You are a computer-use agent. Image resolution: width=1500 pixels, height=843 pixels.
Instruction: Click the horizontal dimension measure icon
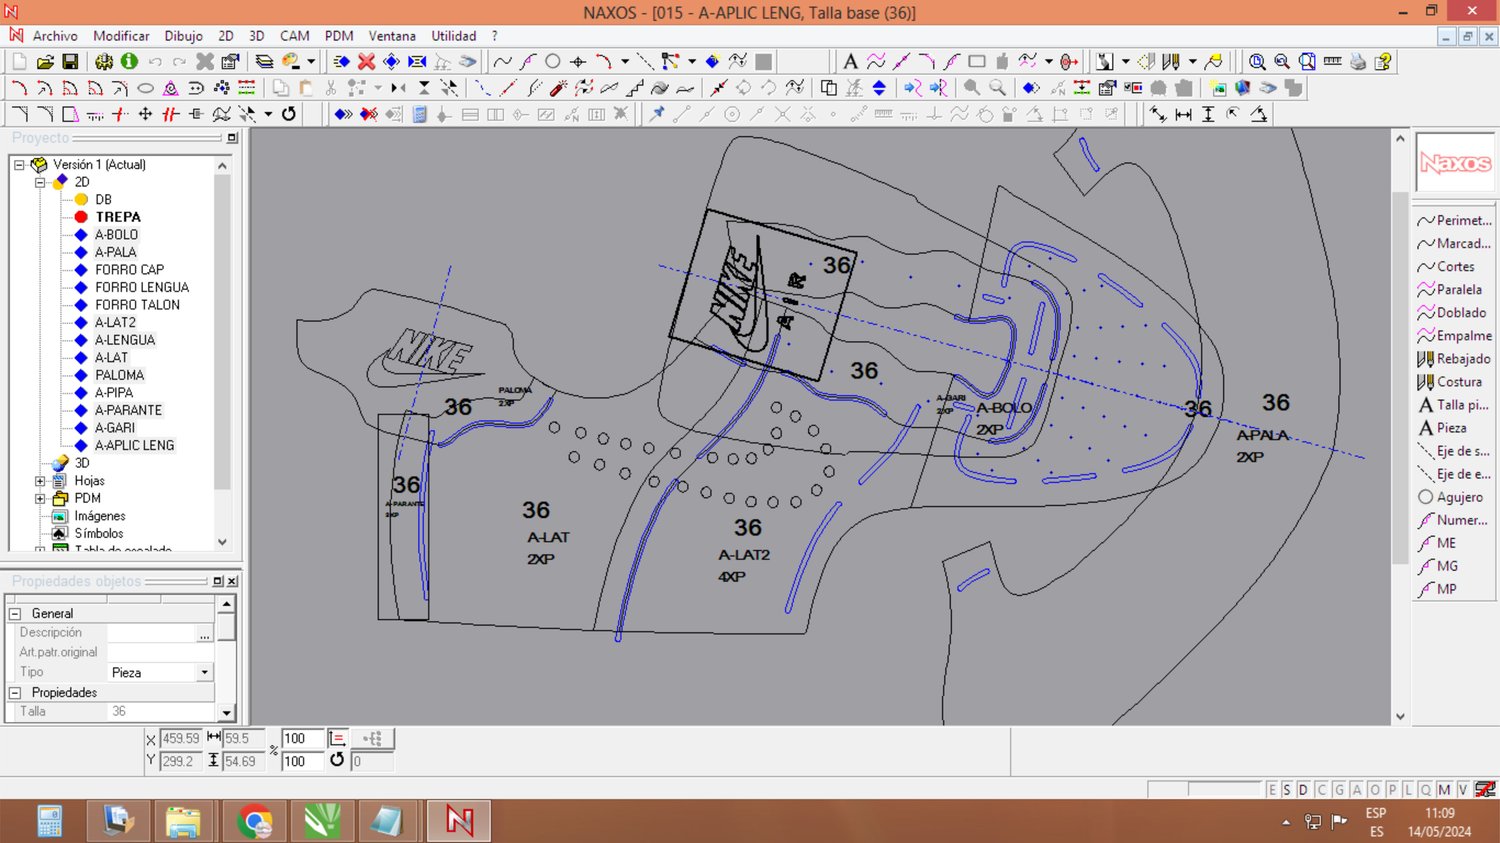tap(1183, 114)
